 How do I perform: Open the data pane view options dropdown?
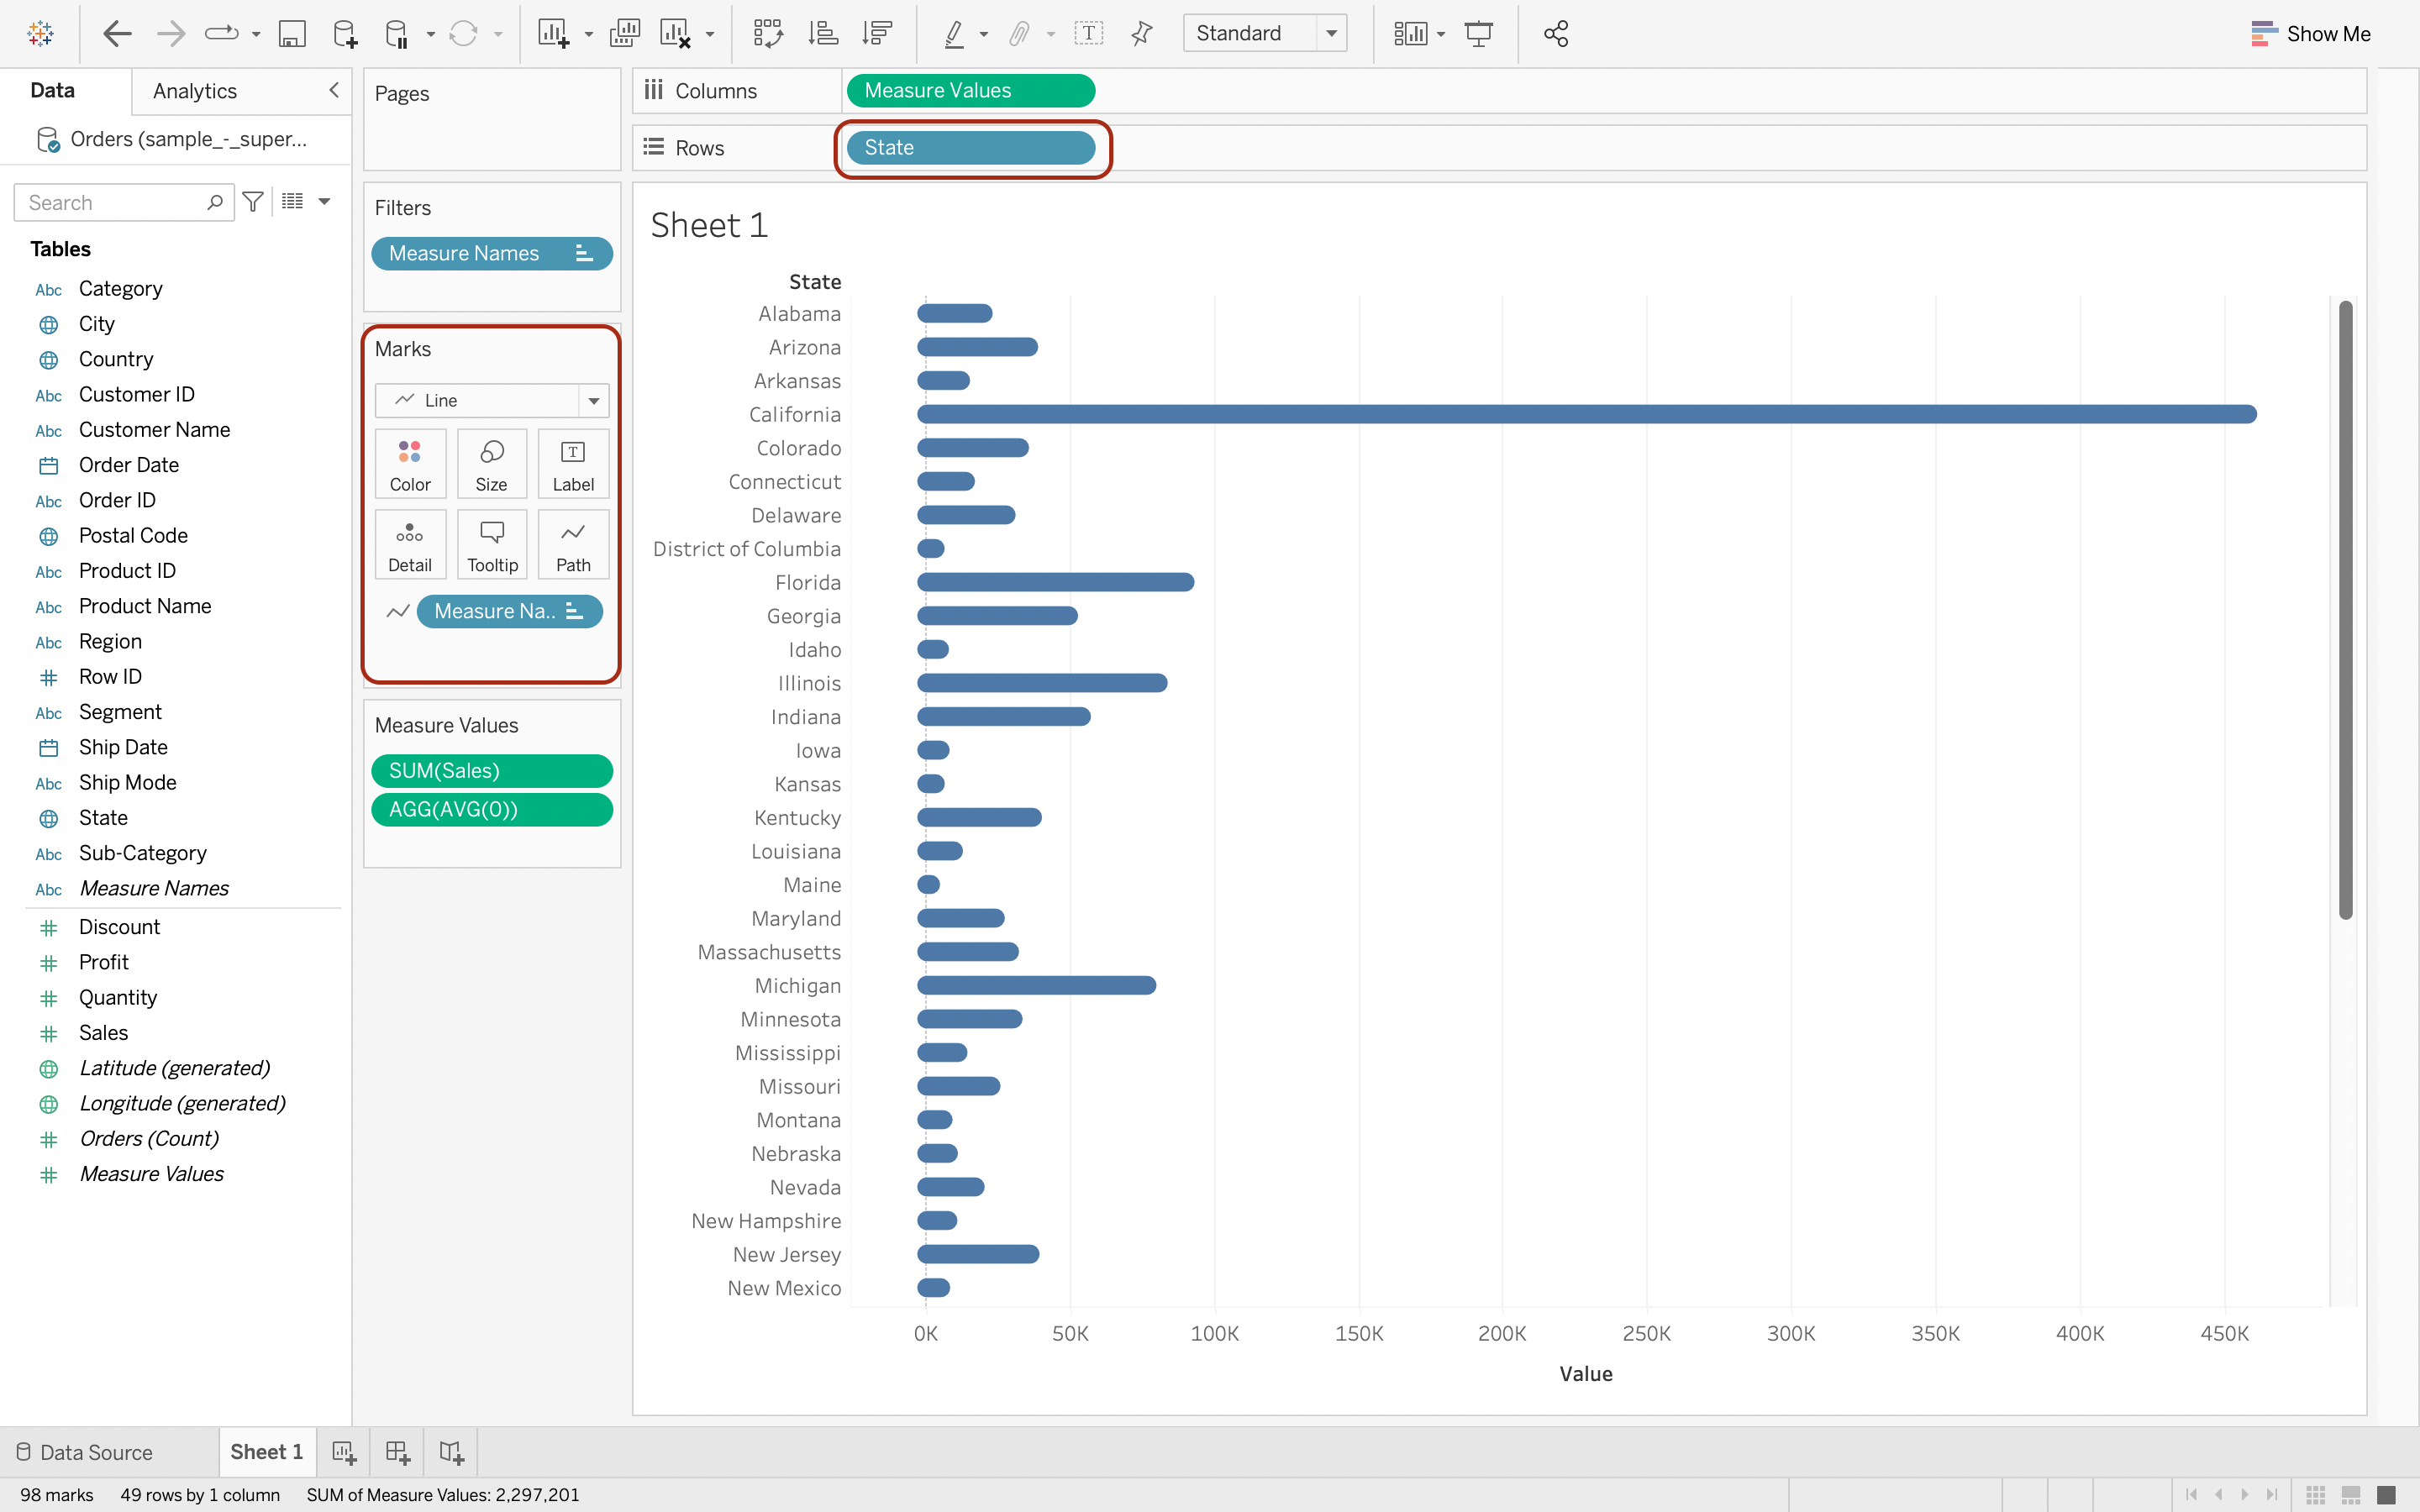coord(324,202)
